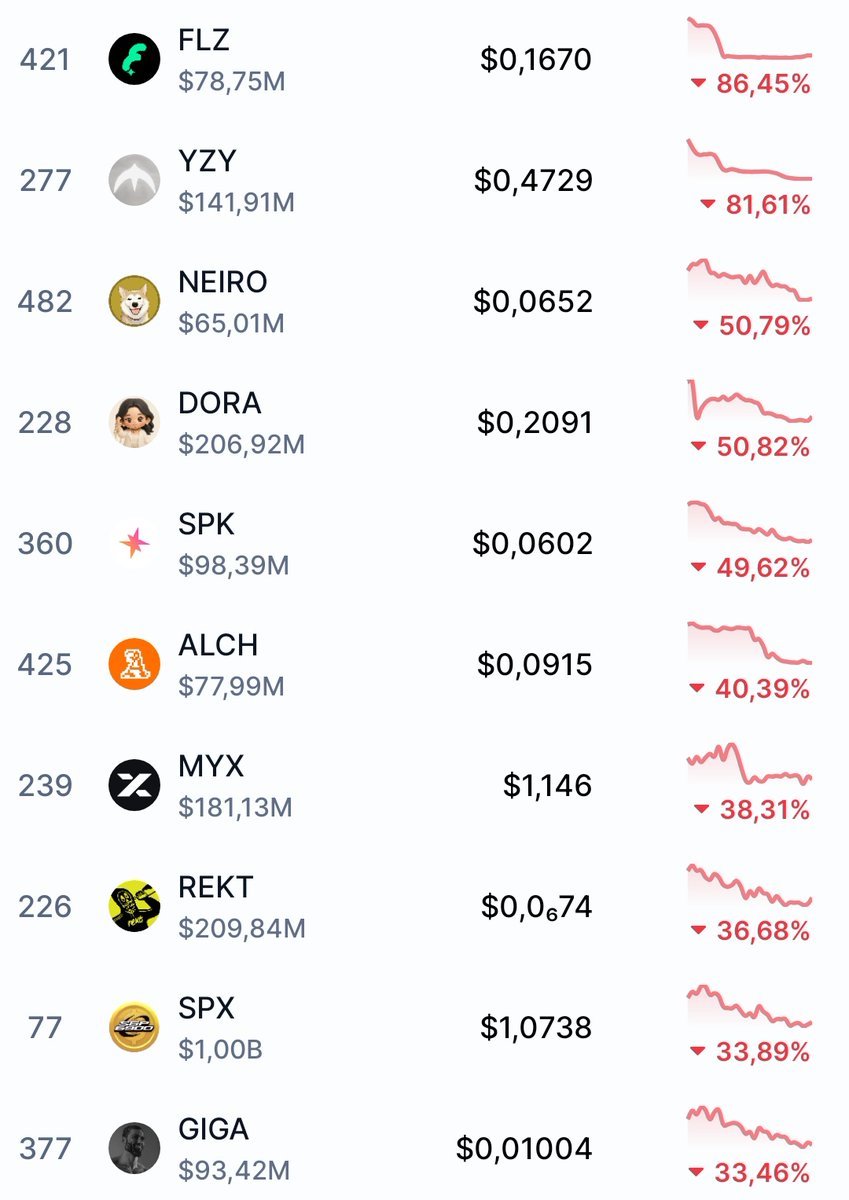
Task: Click the SPX ticker name
Action: pos(206,1008)
